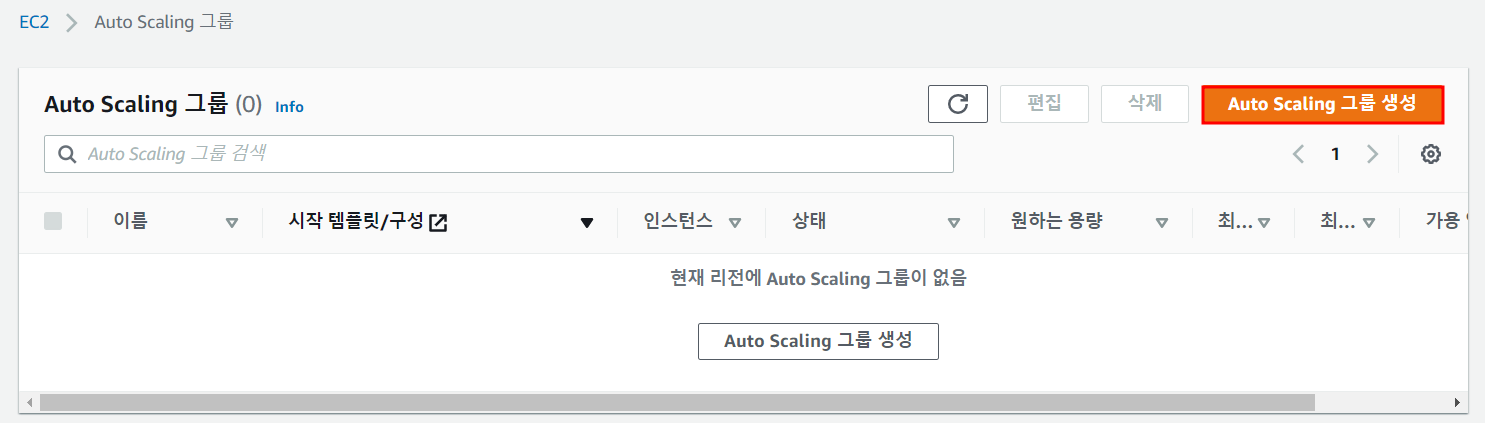Viewport: 1485px width, 423px height.
Task: Focus the Auto Scaling 그룹 검색 field
Action: coord(499,154)
